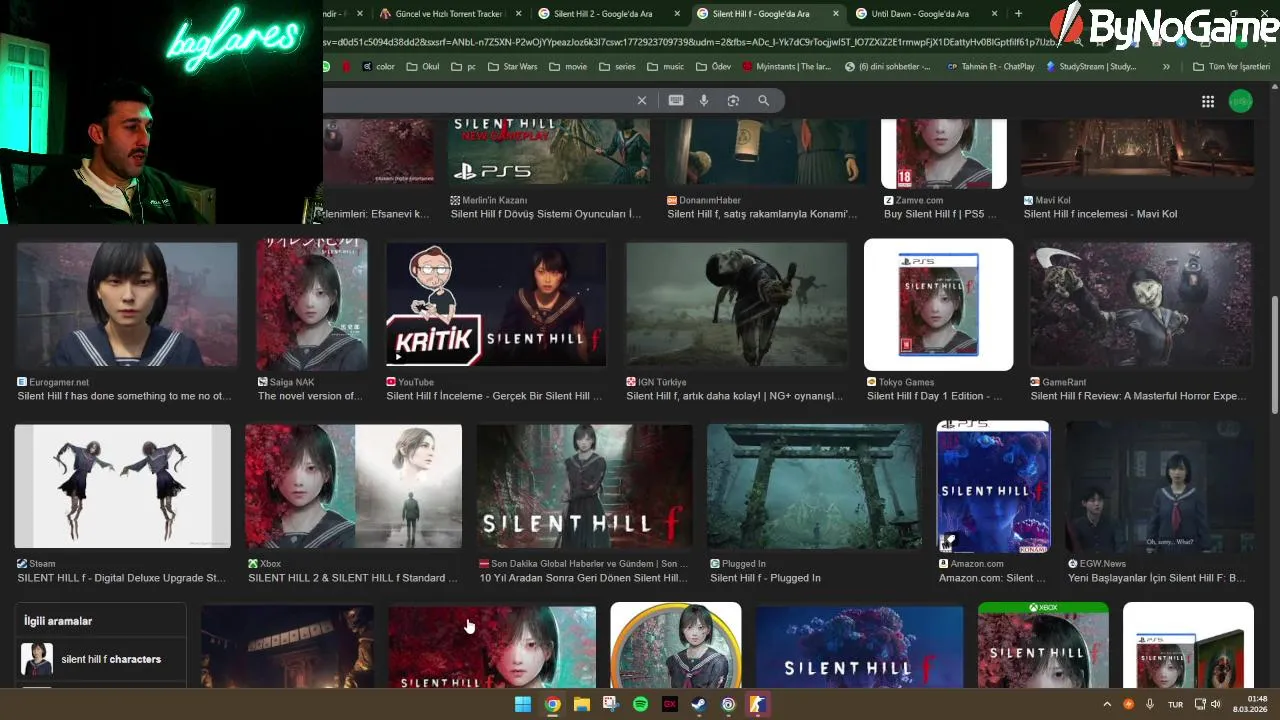Open the Okul bookmarks folder
1280x720 pixels.
point(423,67)
